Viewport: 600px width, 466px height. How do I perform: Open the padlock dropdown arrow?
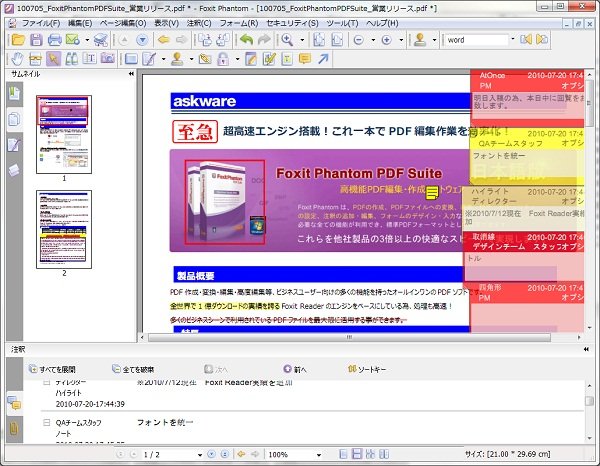[237, 59]
